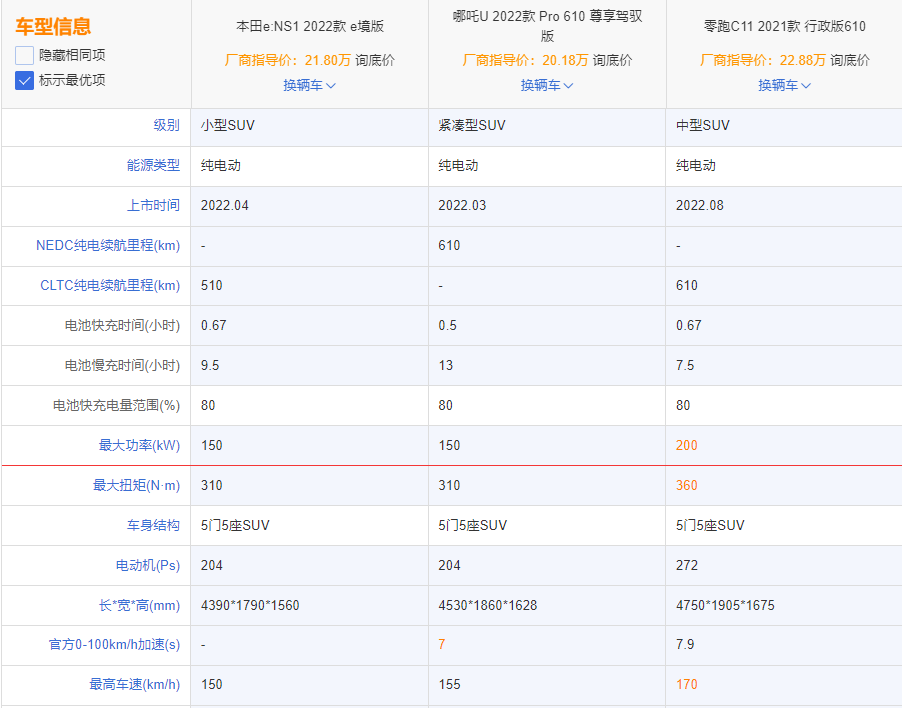
Task: Click the 级别 row label
Action: click(x=166, y=125)
